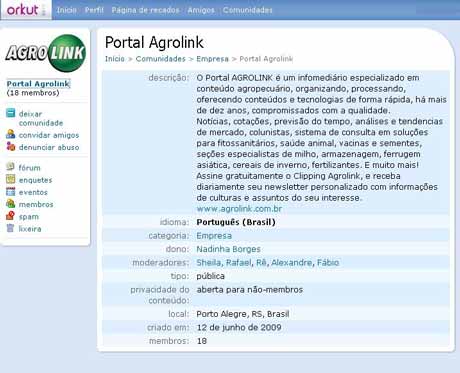
Task: Open moderator Rê's profile
Action: click(261, 262)
